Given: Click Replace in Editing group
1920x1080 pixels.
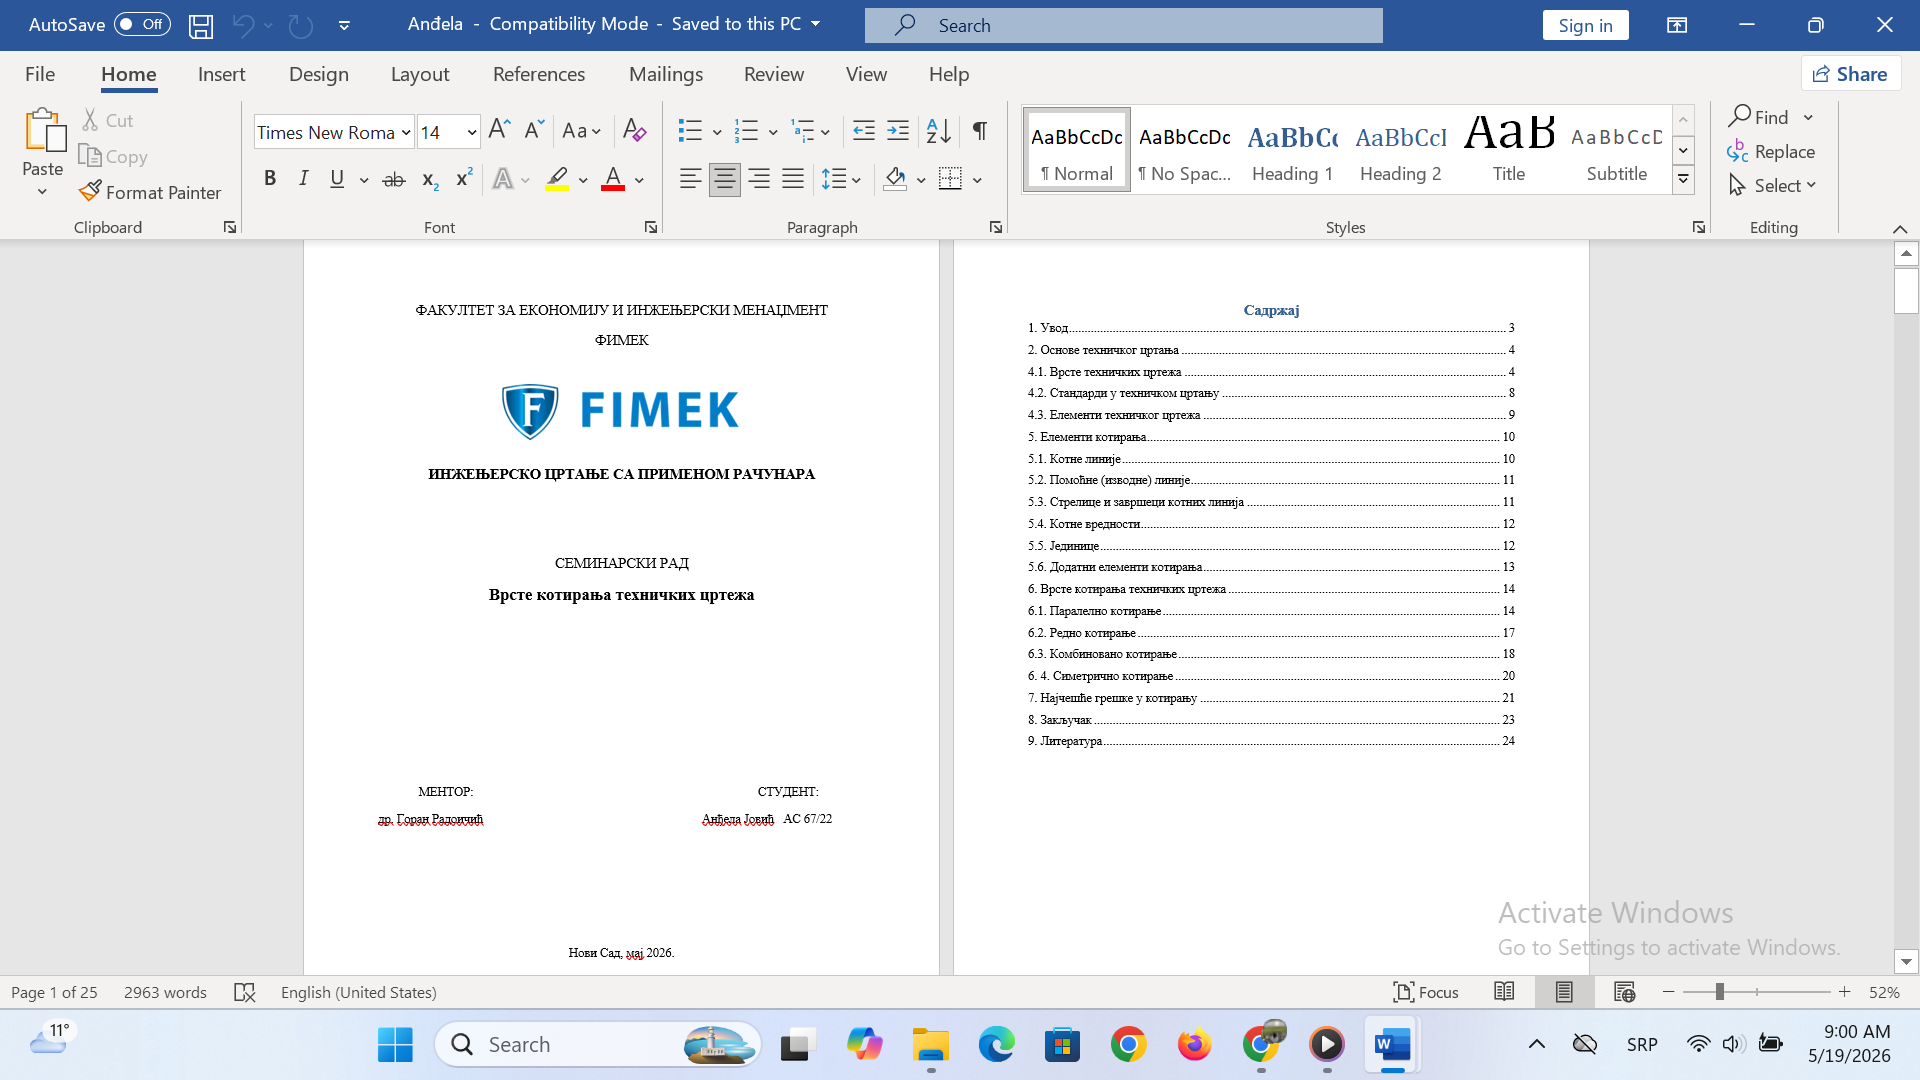Looking at the screenshot, I should [1771, 152].
